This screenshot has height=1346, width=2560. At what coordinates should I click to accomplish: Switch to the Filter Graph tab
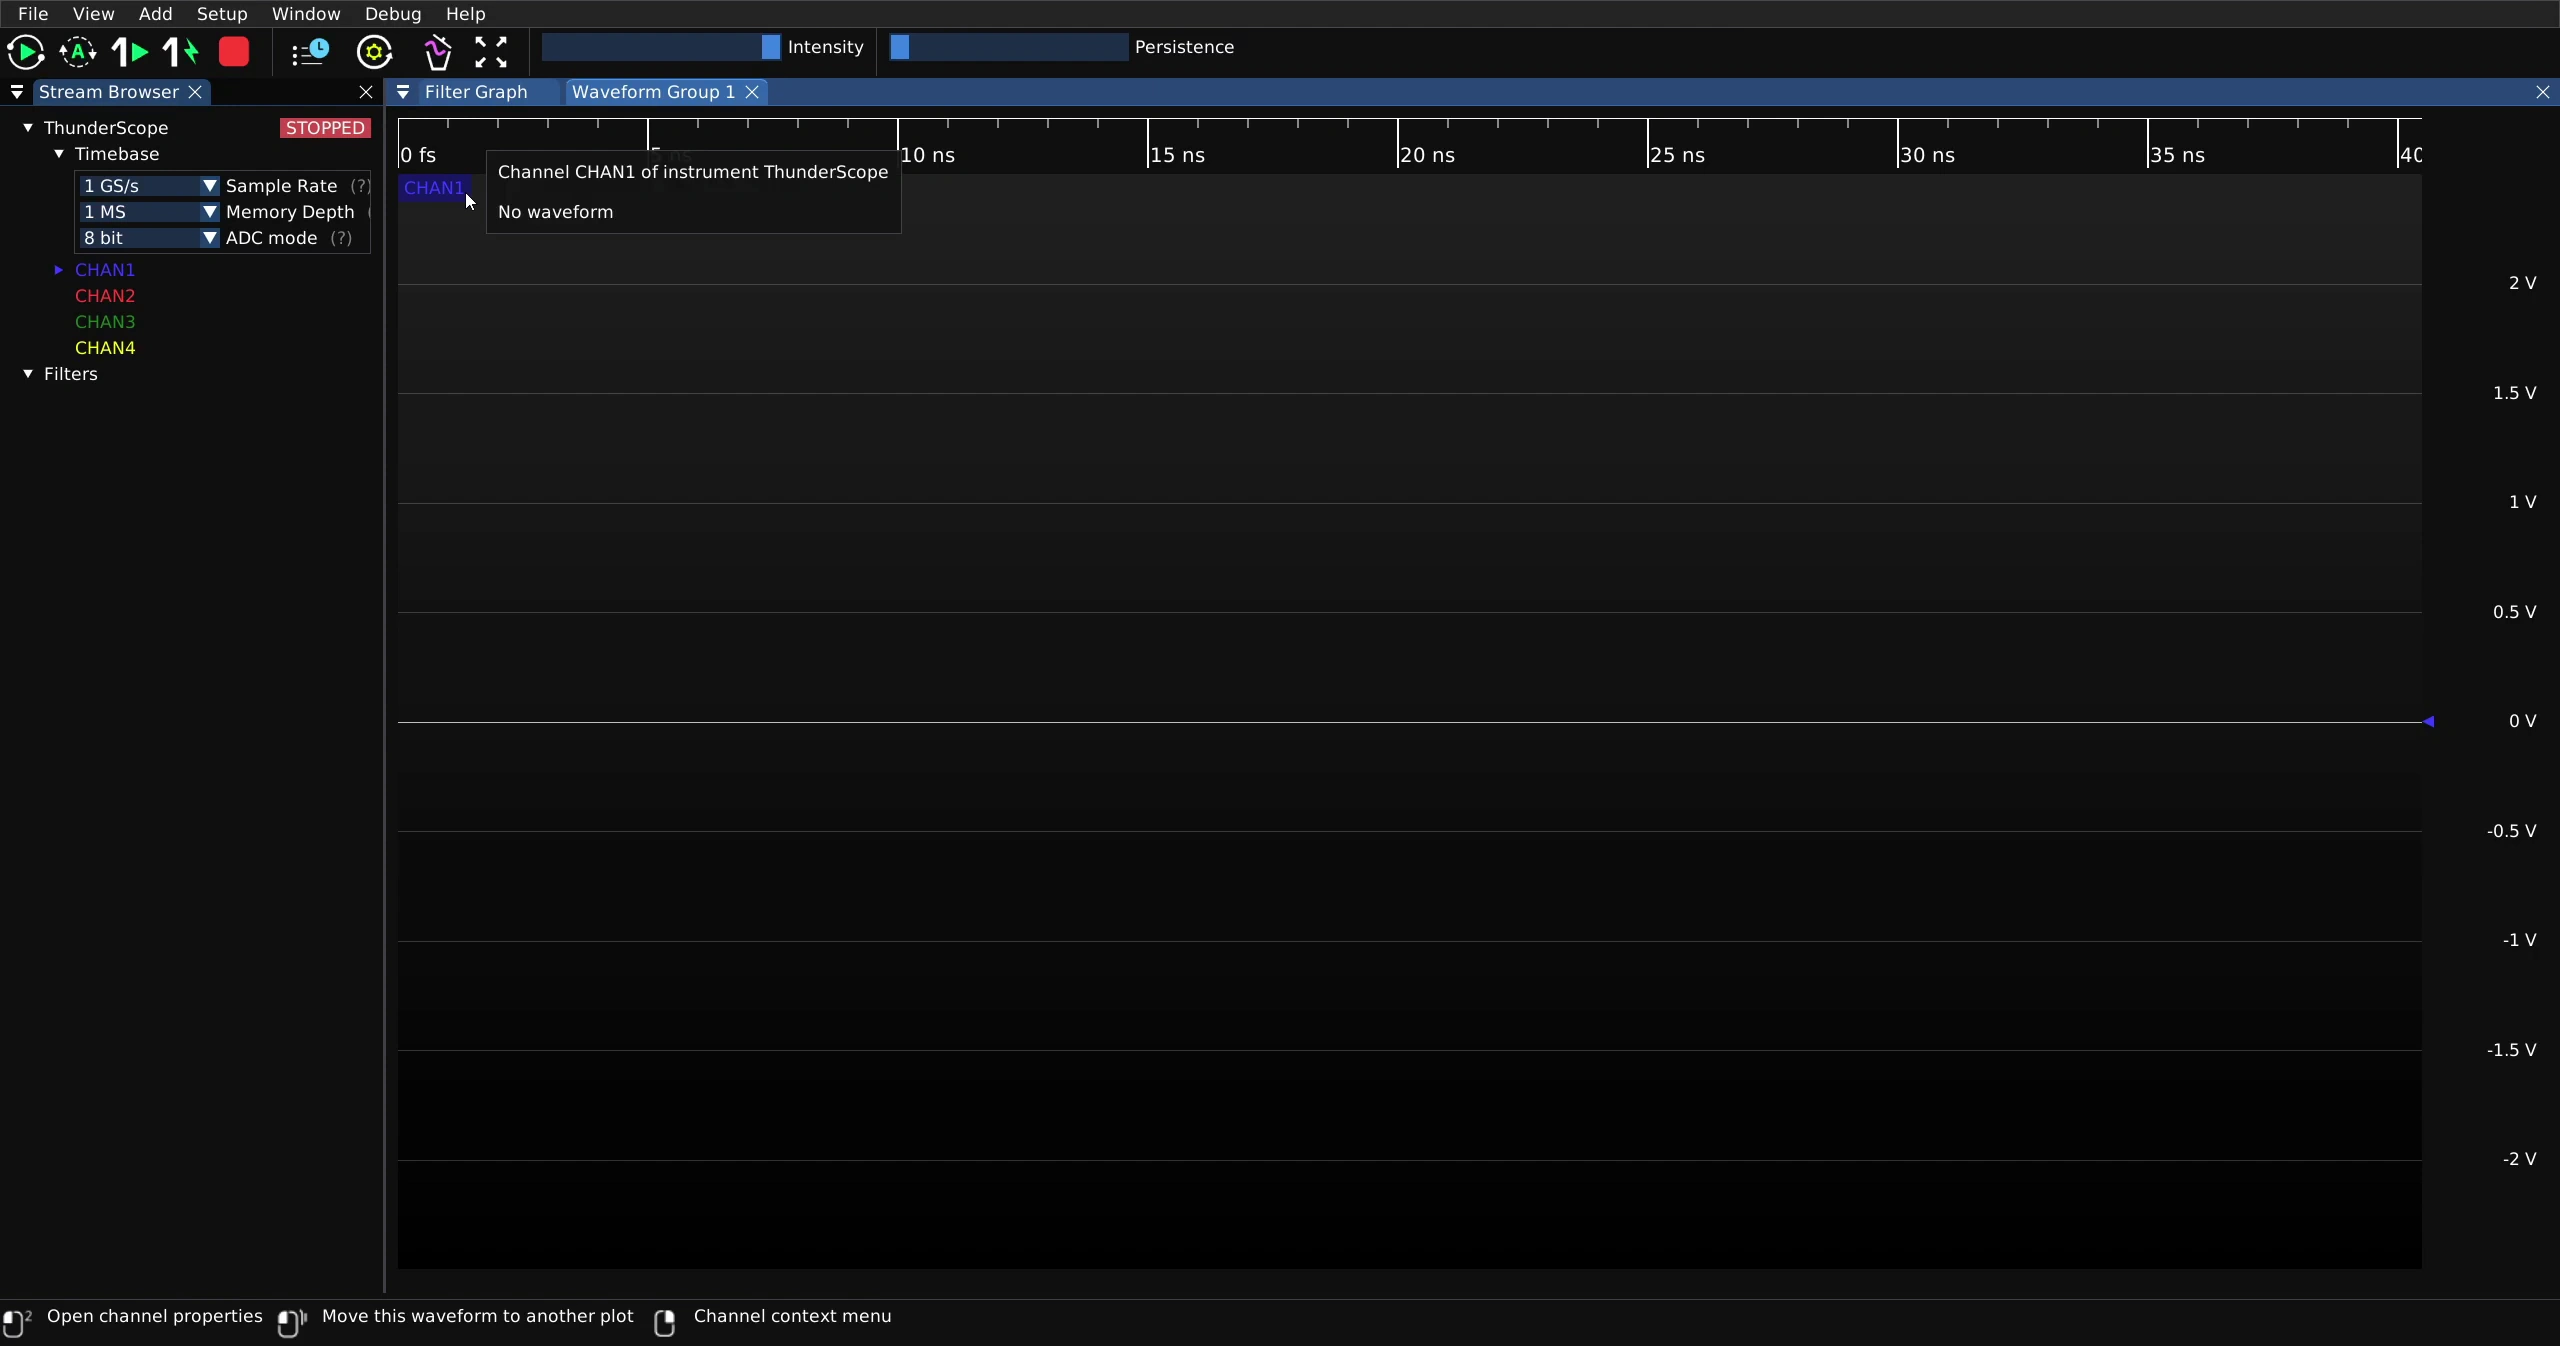point(476,92)
